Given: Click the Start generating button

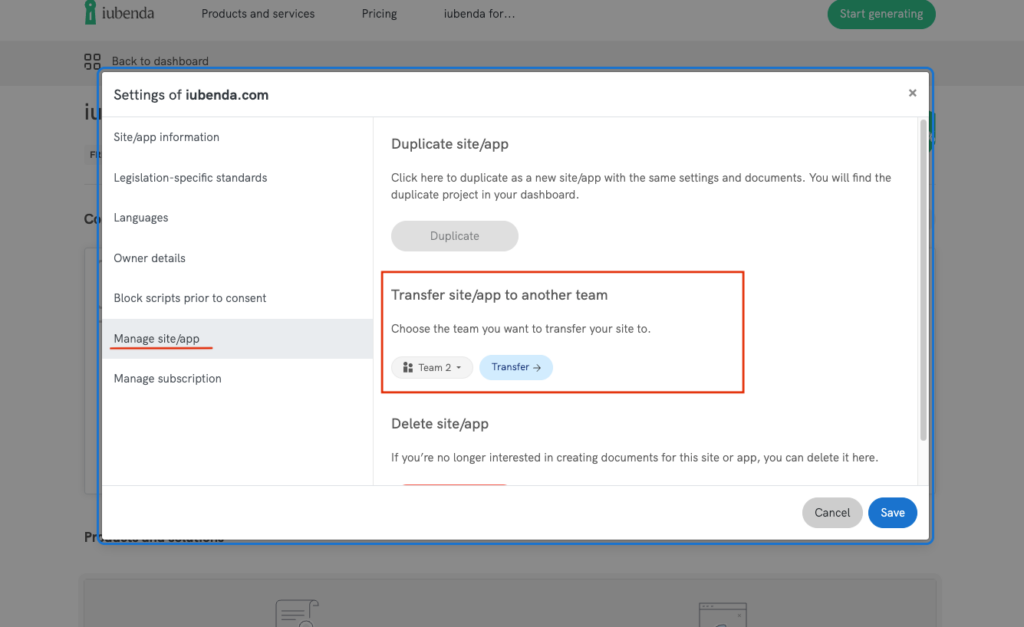Looking at the screenshot, I should point(881,14).
